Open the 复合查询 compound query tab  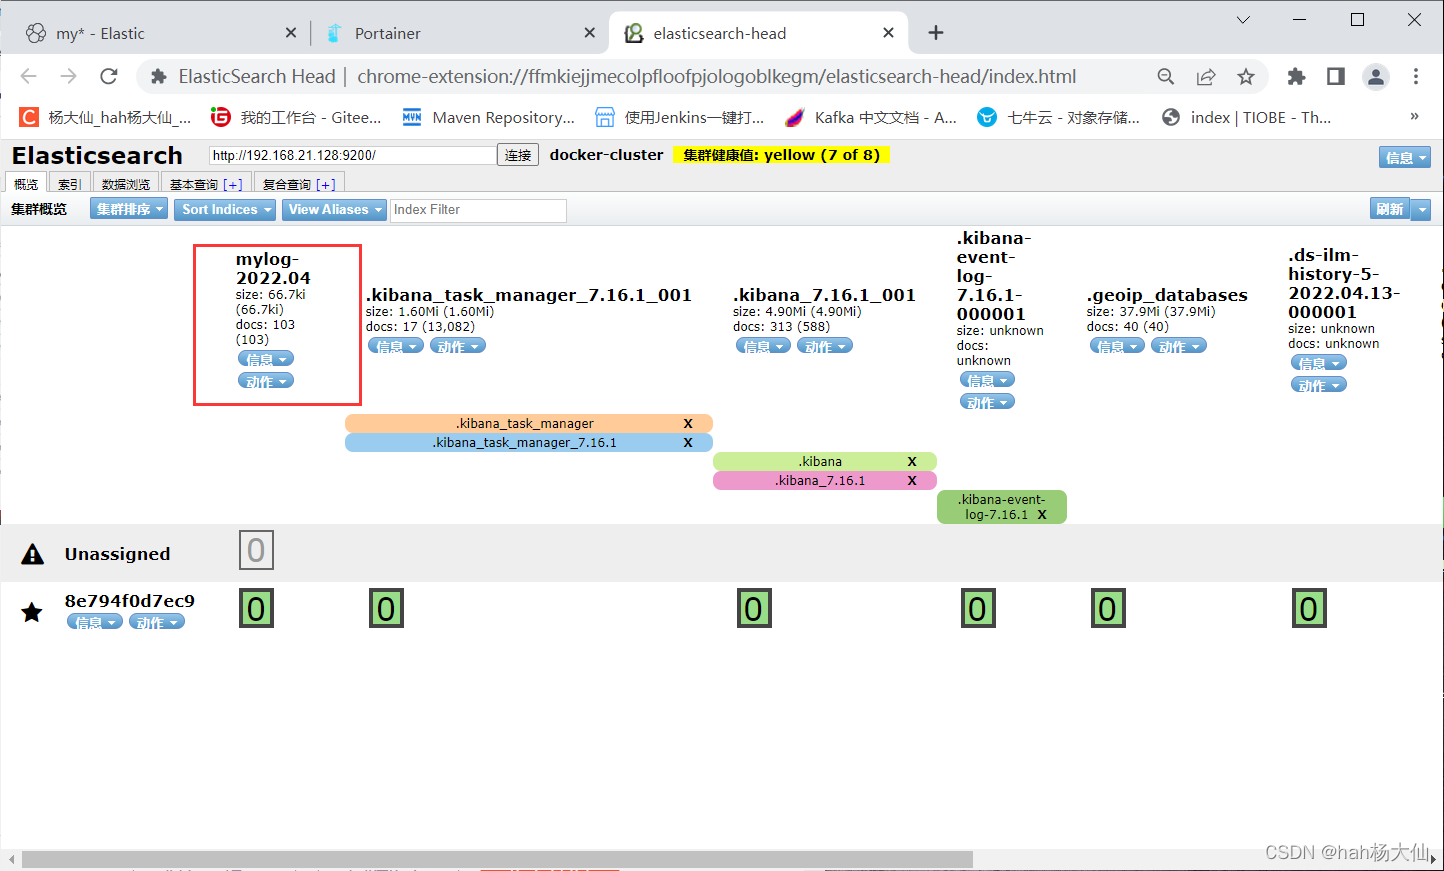coord(298,184)
